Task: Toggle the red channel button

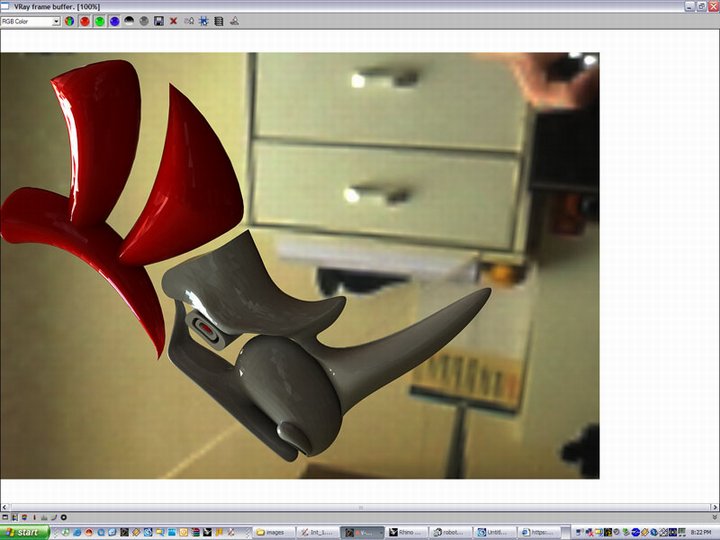Action: (x=84, y=20)
